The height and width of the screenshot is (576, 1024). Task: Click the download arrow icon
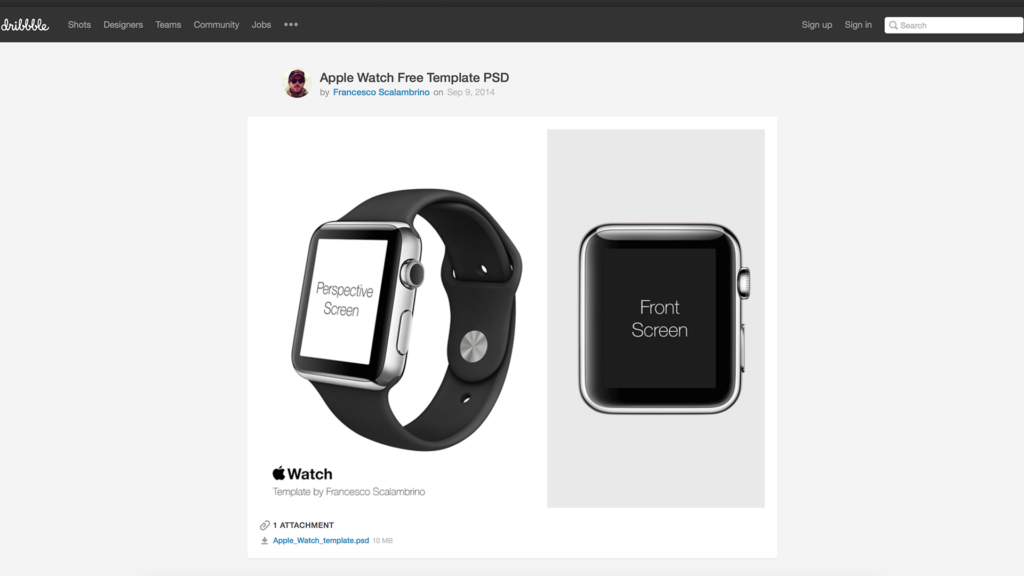click(264, 541)
